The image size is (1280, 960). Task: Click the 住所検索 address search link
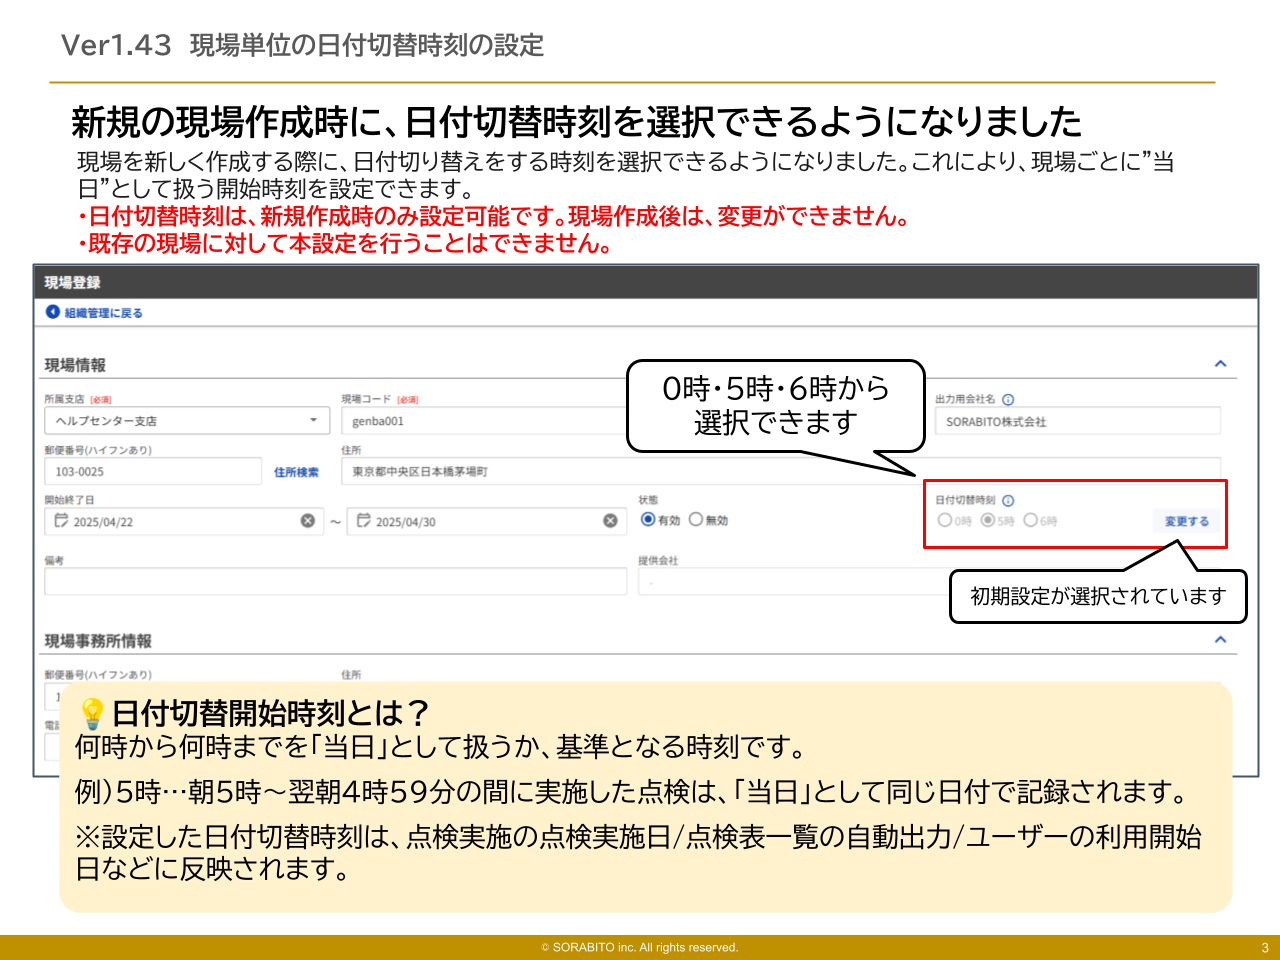tap(297, 471)
